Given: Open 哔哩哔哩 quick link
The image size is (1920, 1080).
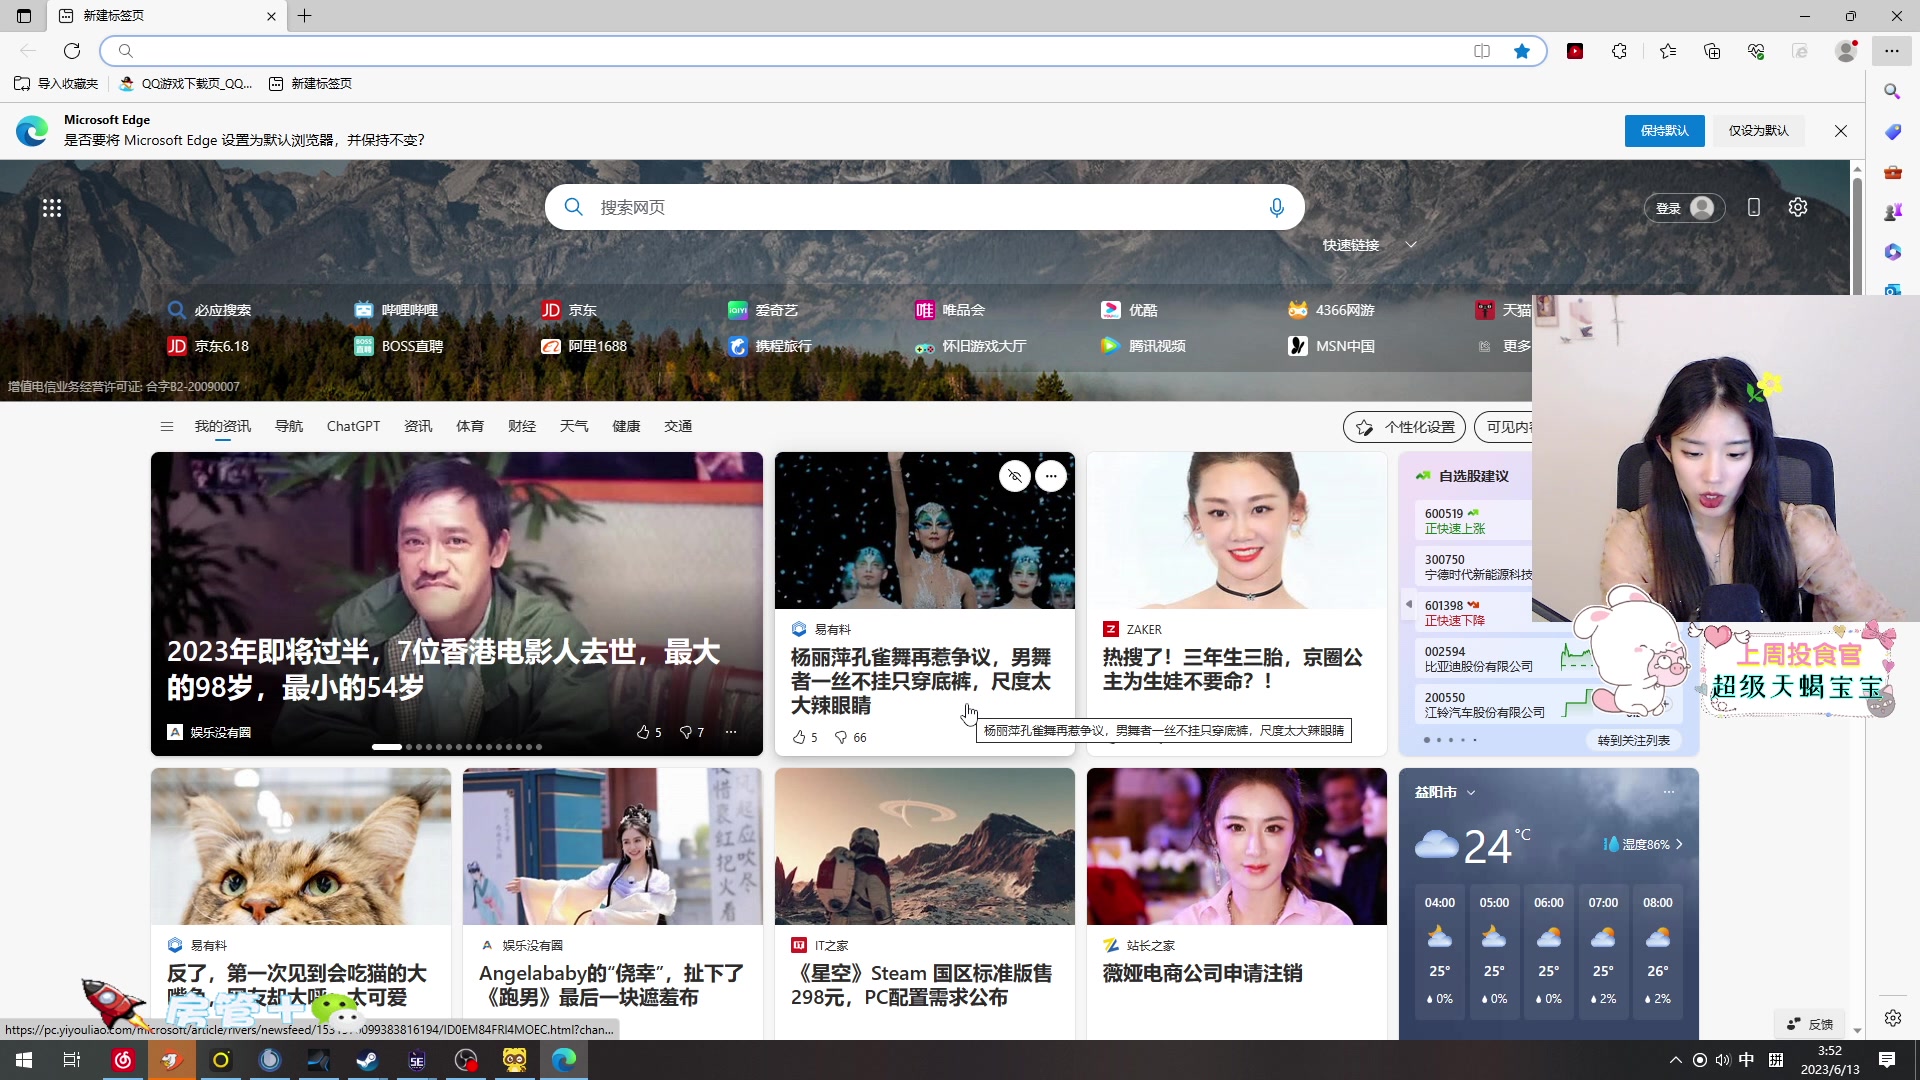Looking at the screenshot, I should point(397,310).
